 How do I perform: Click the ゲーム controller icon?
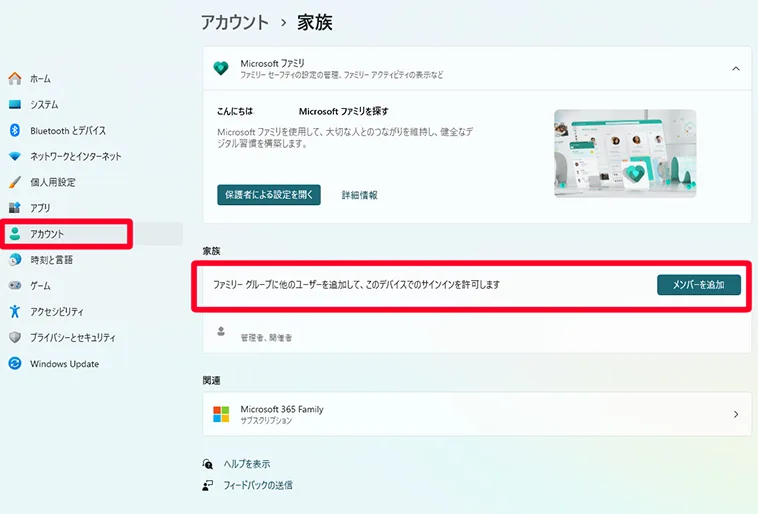(x=15, y=286)
